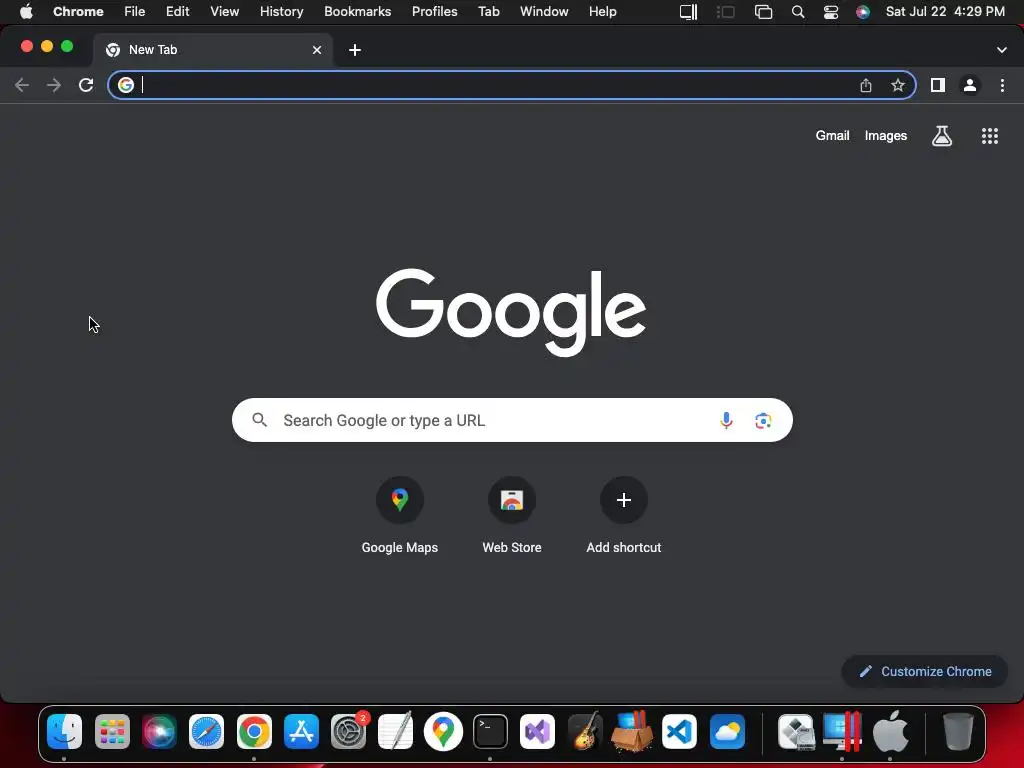The width and height of the screenshot is (1024, 768).
Task: Open the Google Maps shortcut
Action: 400,516
